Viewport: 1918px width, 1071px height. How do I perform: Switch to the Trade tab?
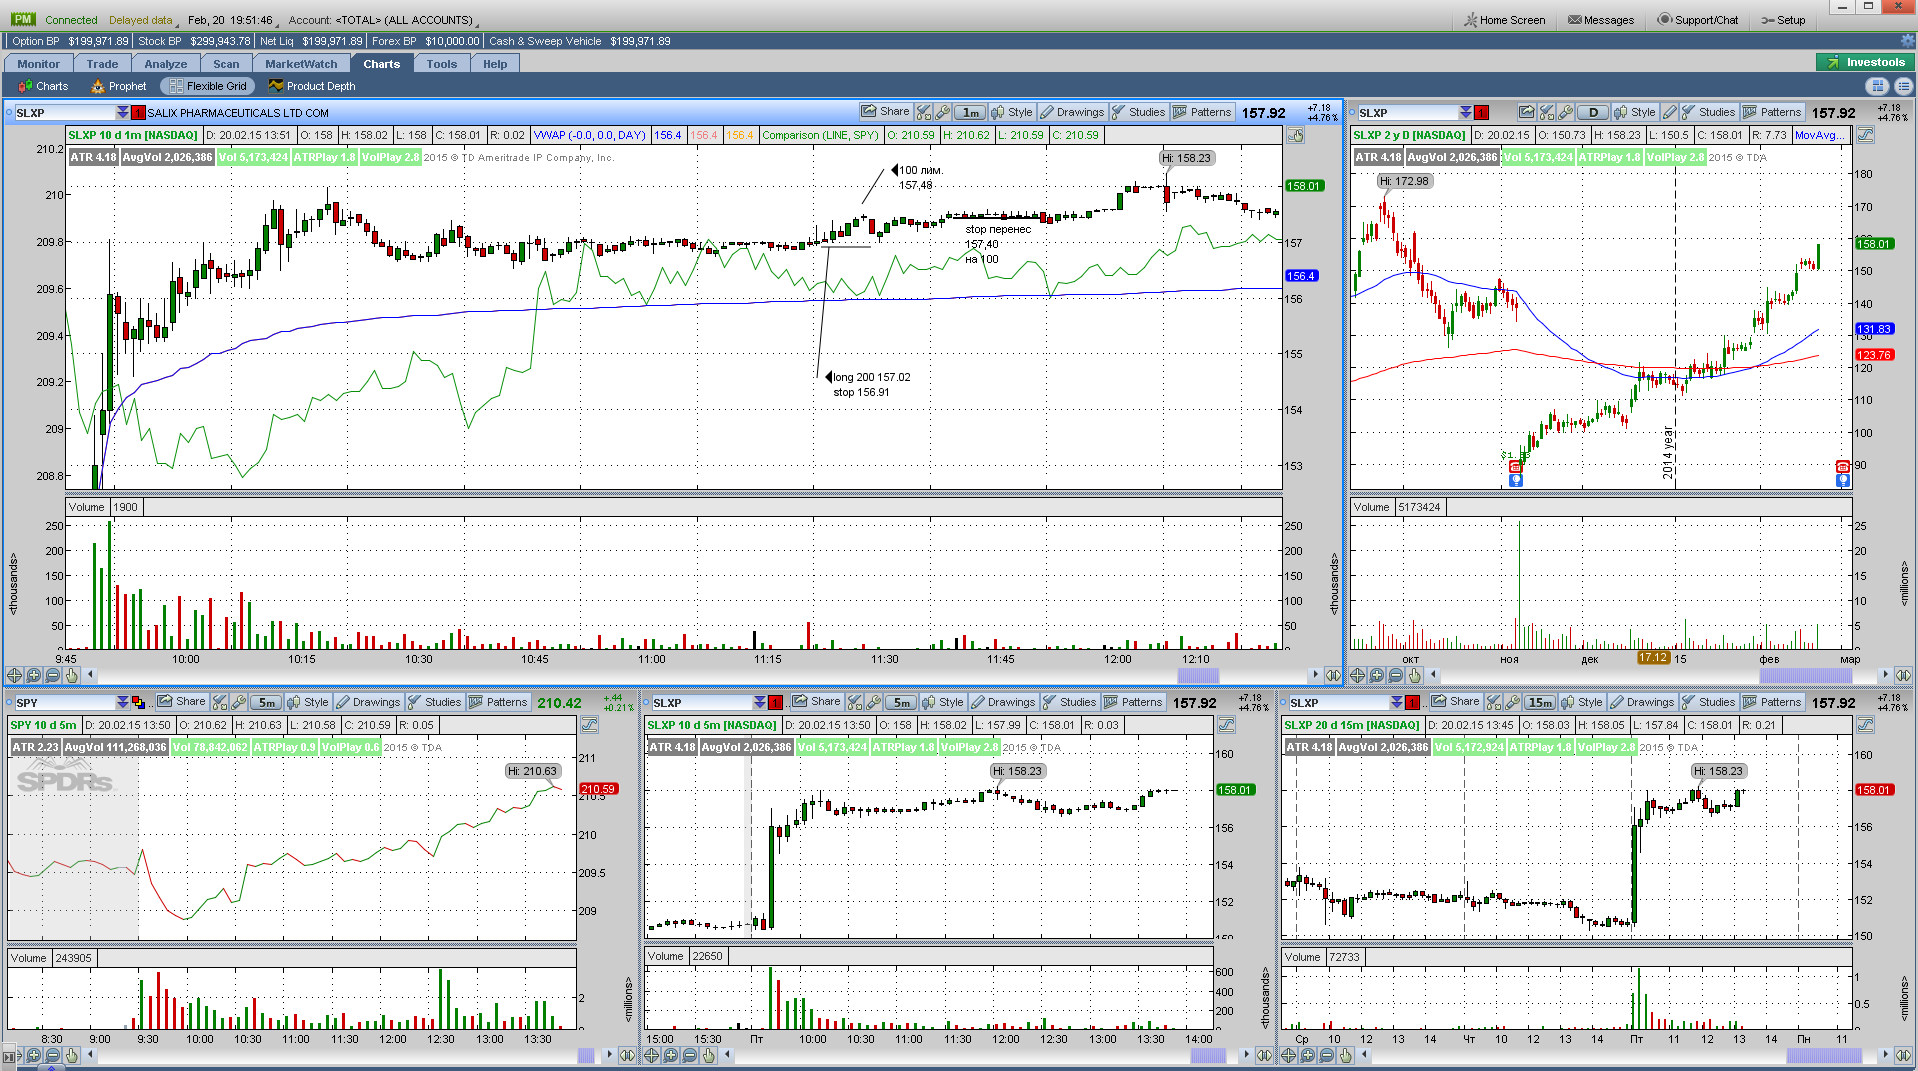(x=102, y=64)
